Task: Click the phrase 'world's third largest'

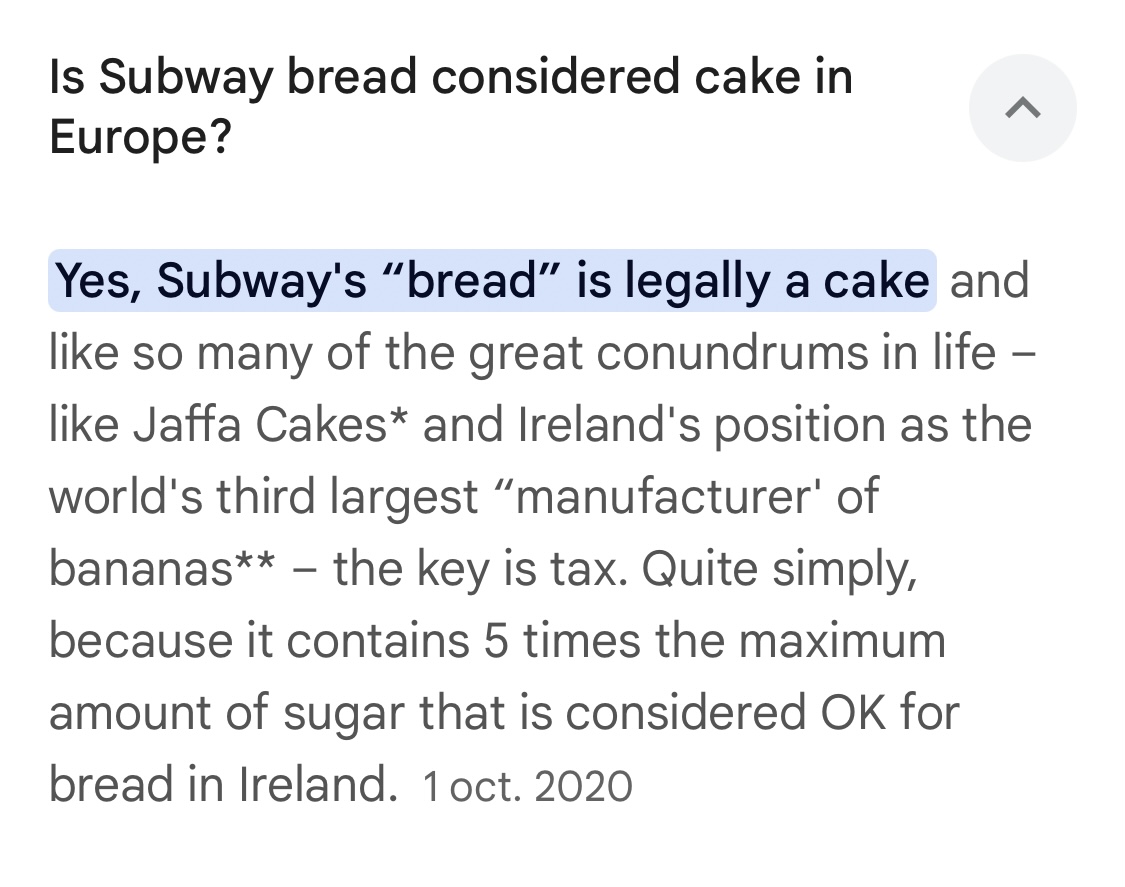Action: 263,497
